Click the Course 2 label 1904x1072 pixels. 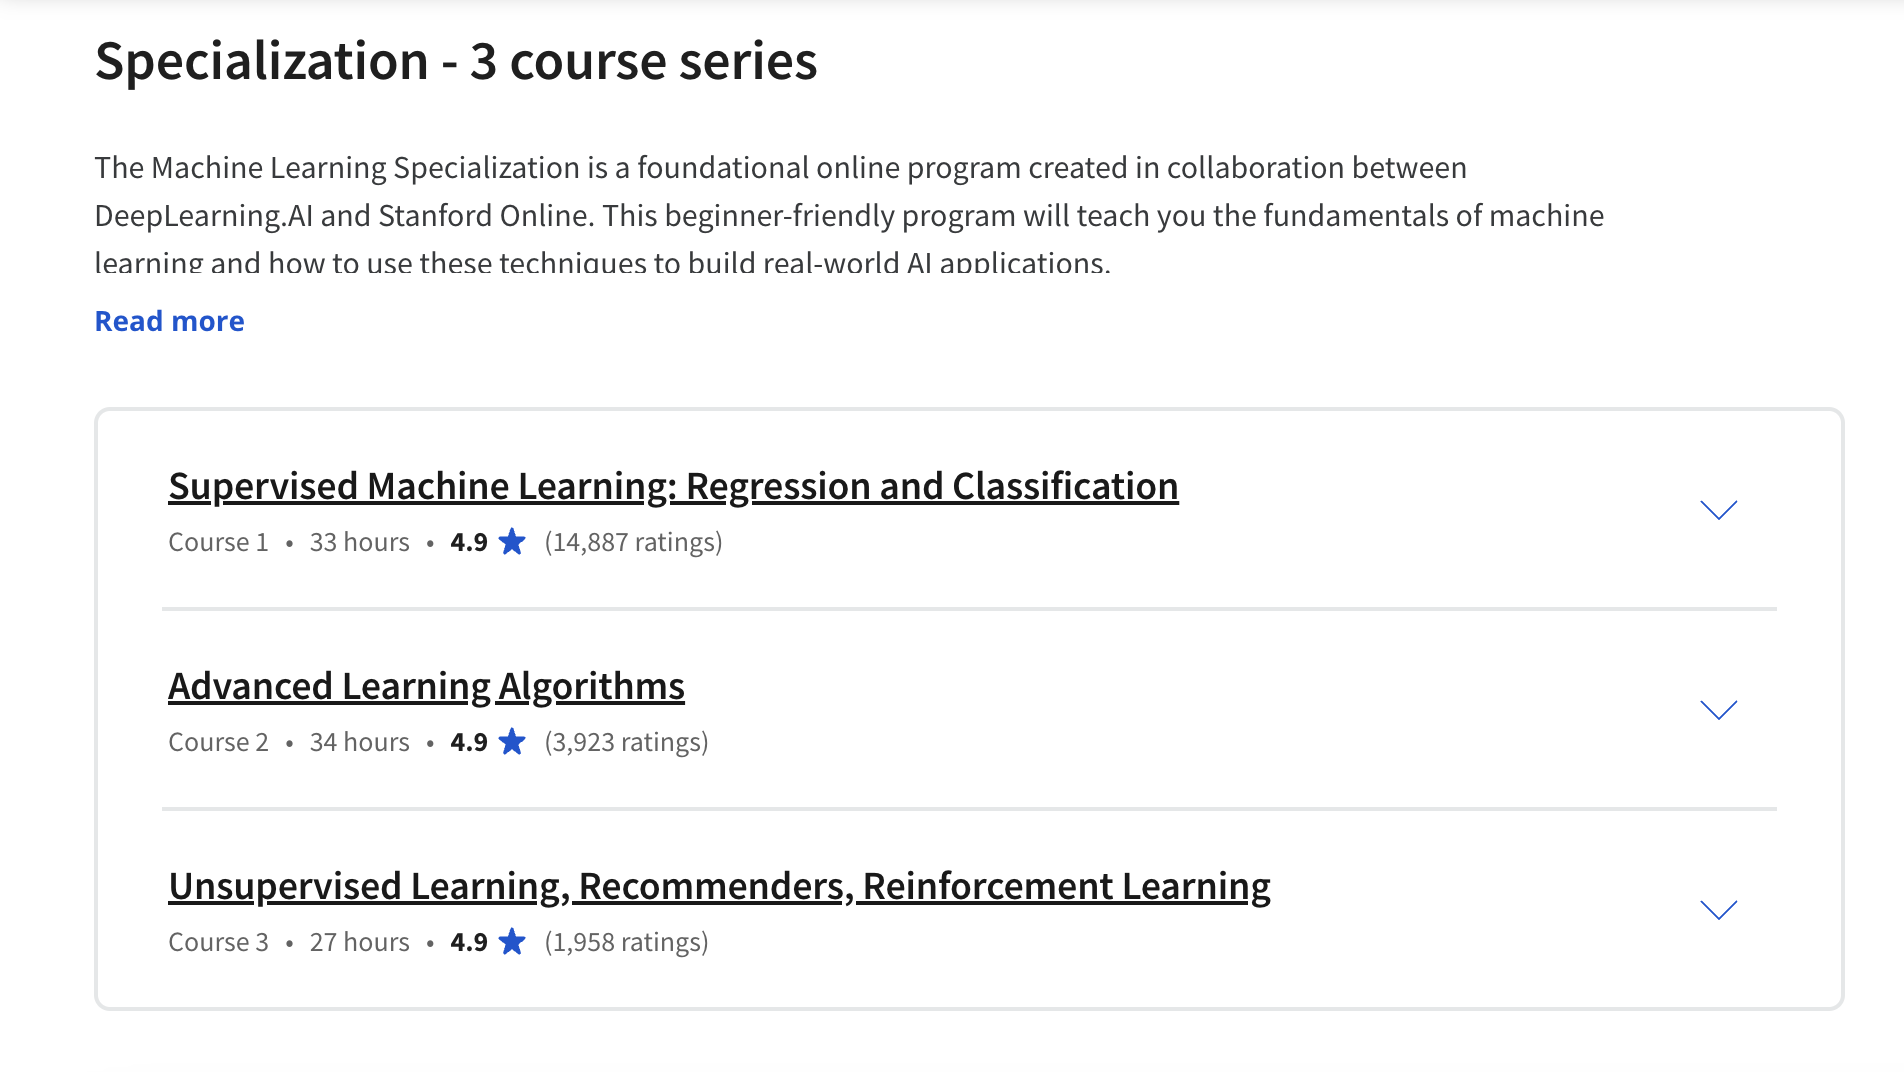[x=218, y=741]
